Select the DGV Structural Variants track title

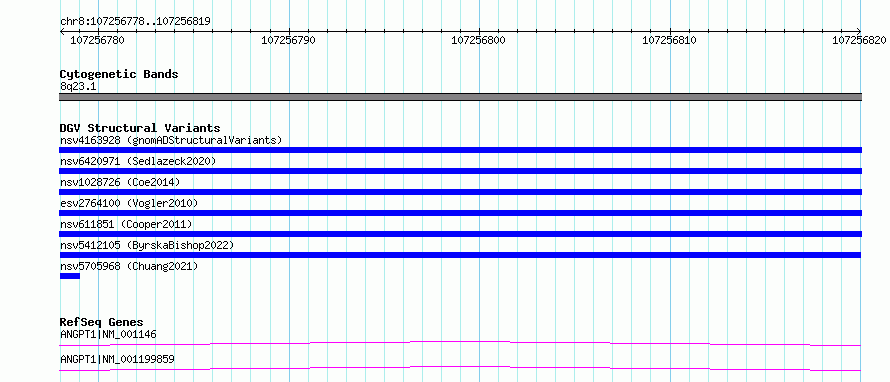click(x=140, y=128)
